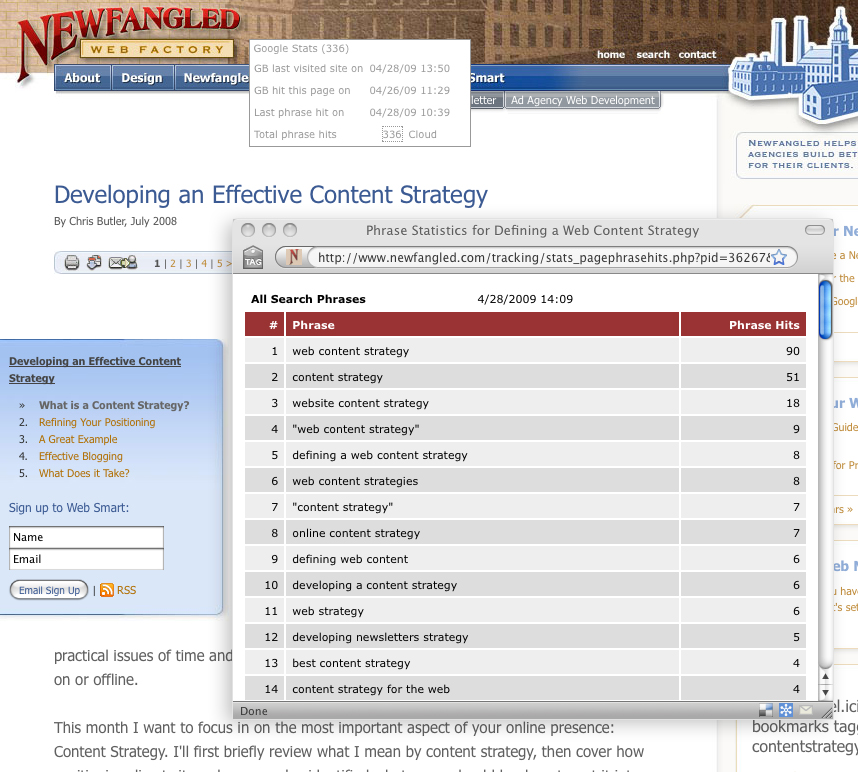Viewport: 858px width, 772px height.
Task: Select the "best content strategy" phrase
Action: click(351, 663)
